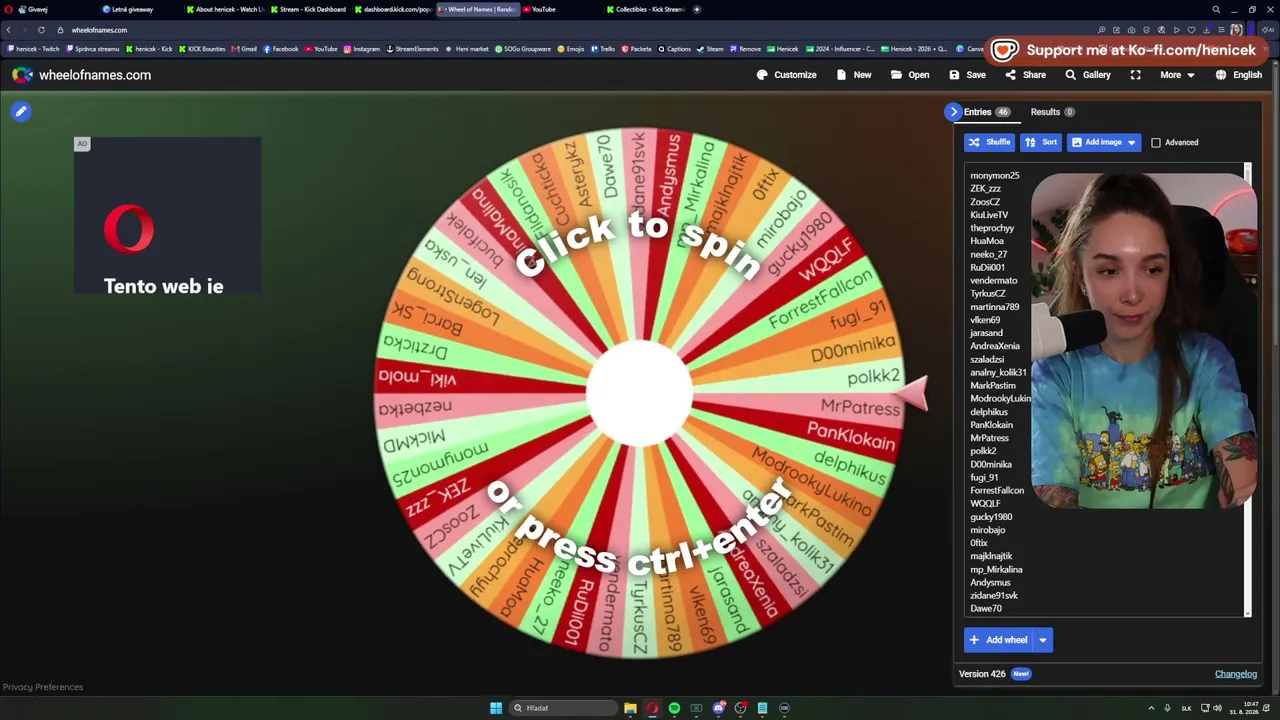1280x720 pixels.
Task: Open KICK Bounties bookmark
Action: coord(203,49)
